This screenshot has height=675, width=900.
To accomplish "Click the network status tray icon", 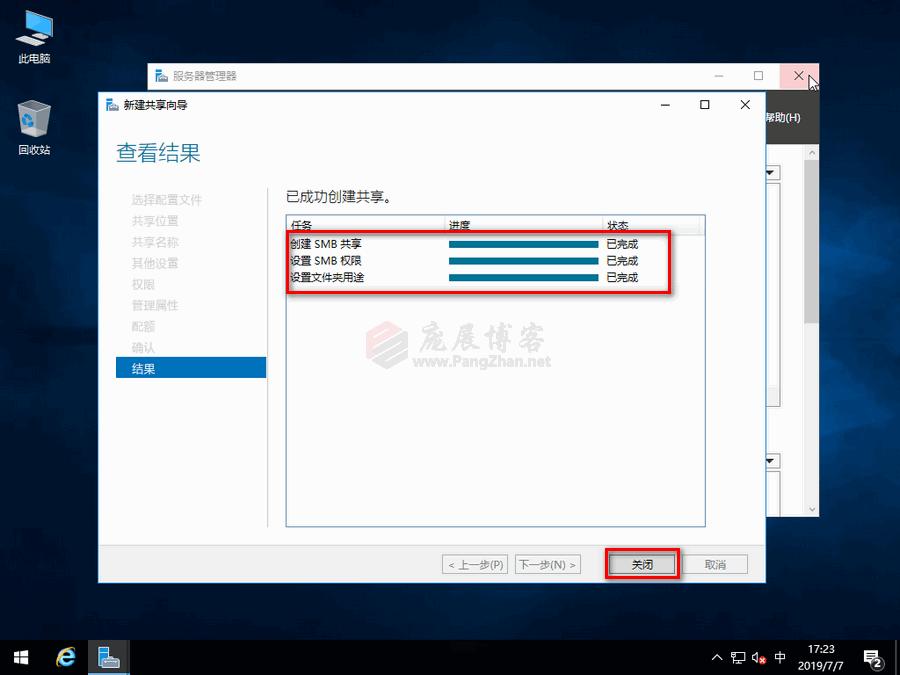I will coord(738,658).
